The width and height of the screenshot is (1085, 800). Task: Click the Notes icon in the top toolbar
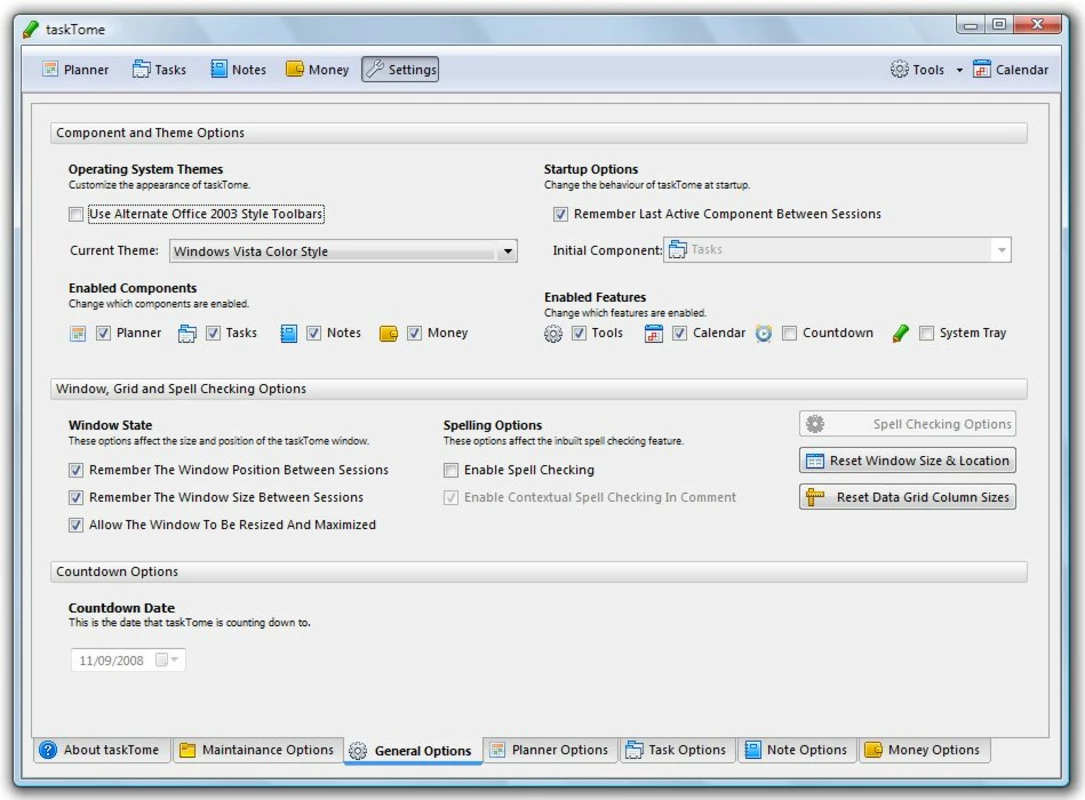click(x=219, y=69)
